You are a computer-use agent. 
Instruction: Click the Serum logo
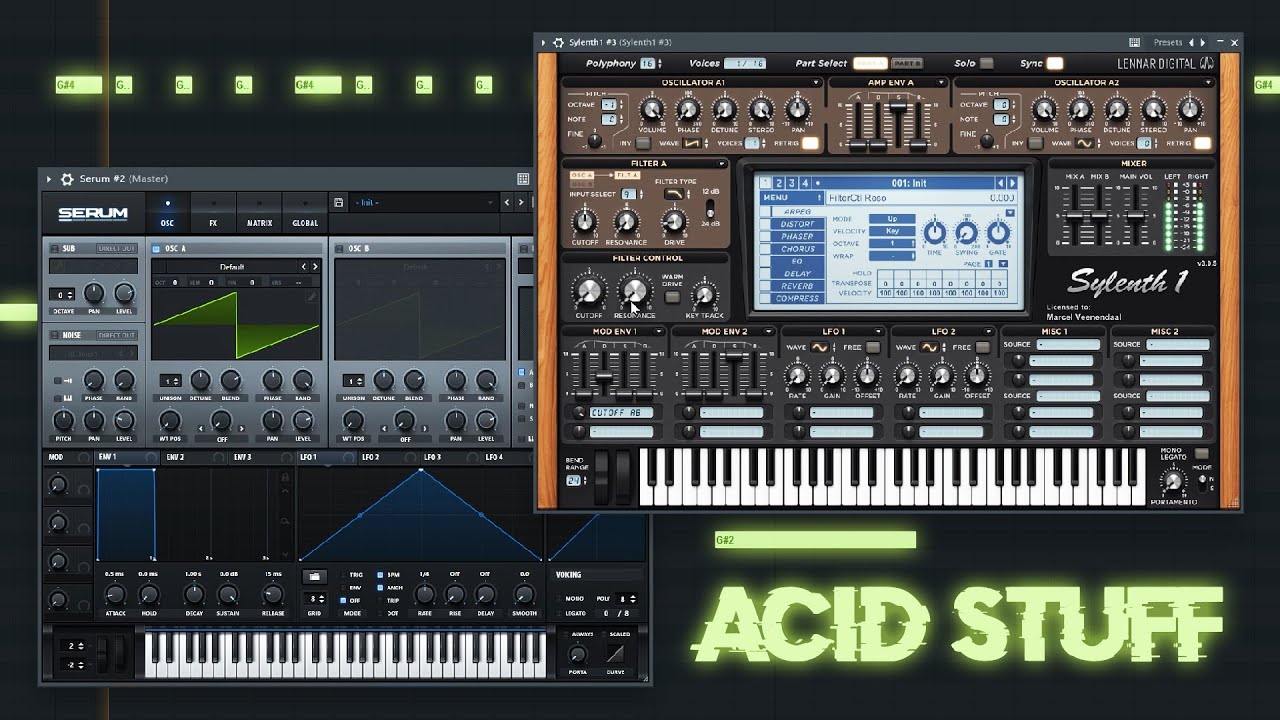click(92, 213)
